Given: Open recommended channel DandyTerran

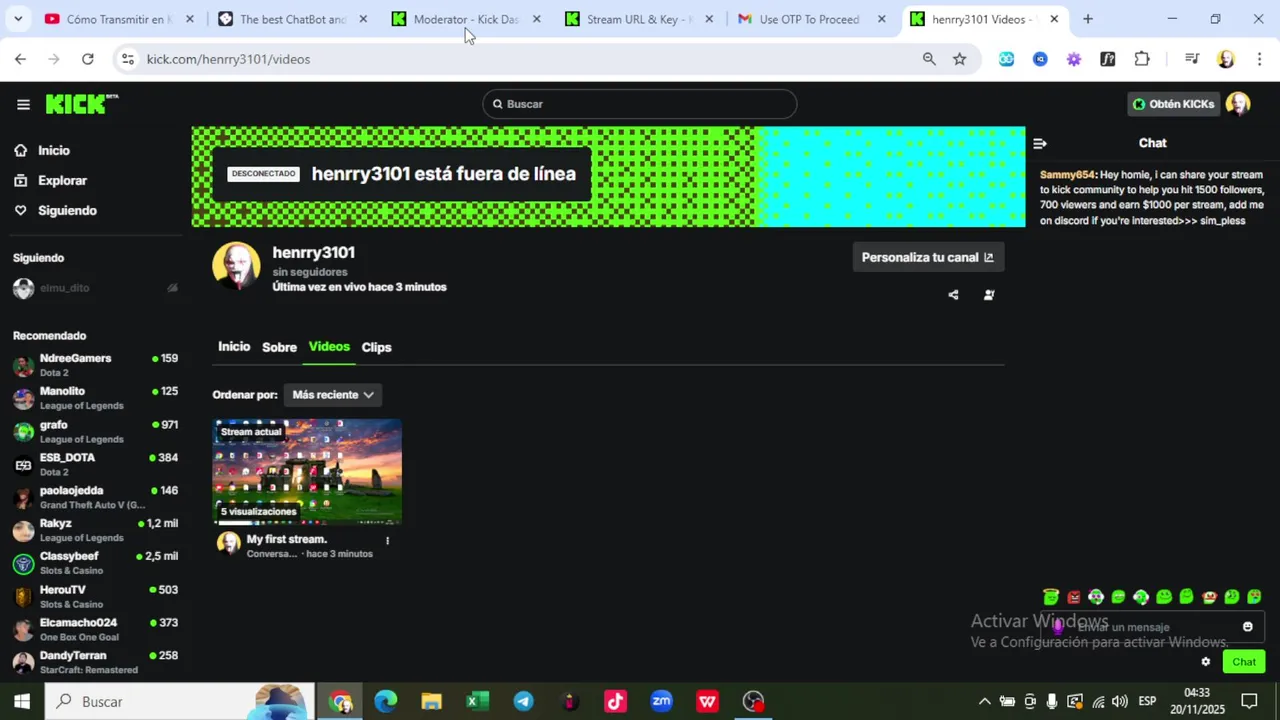Looking at the screenshot, I should coord(95,662).
